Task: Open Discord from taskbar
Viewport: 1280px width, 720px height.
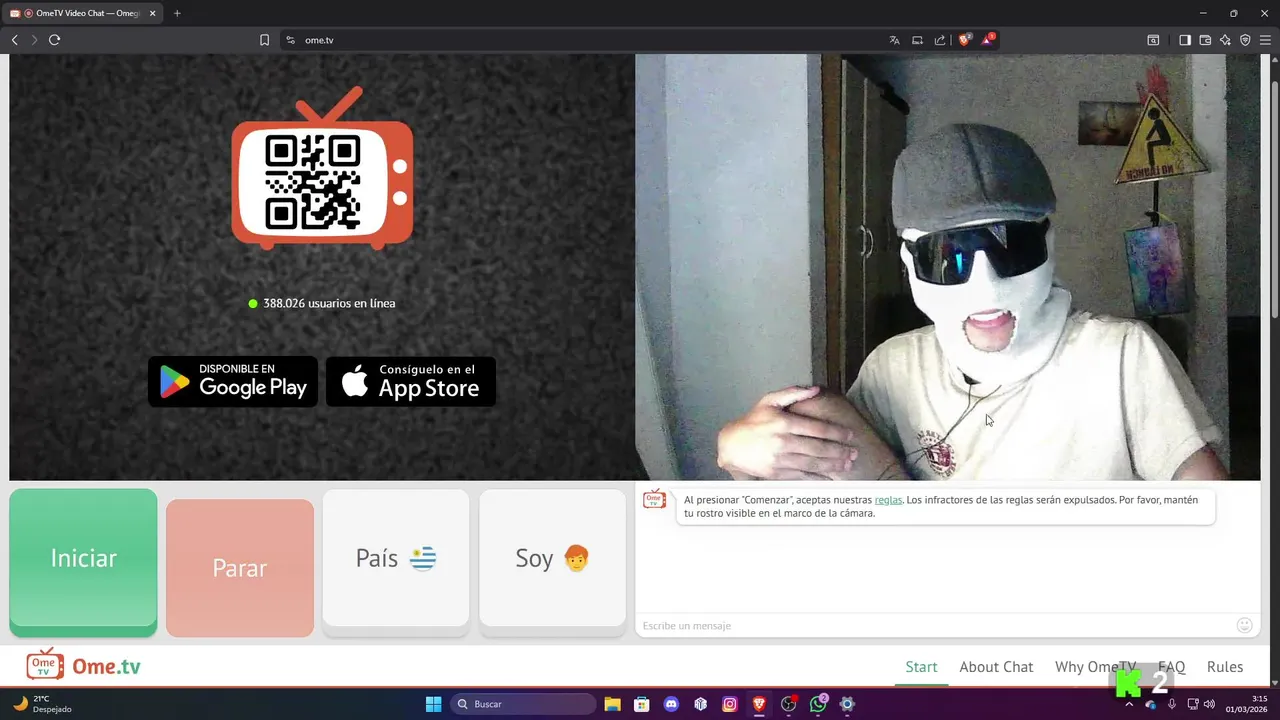Action: pos(671,704)
